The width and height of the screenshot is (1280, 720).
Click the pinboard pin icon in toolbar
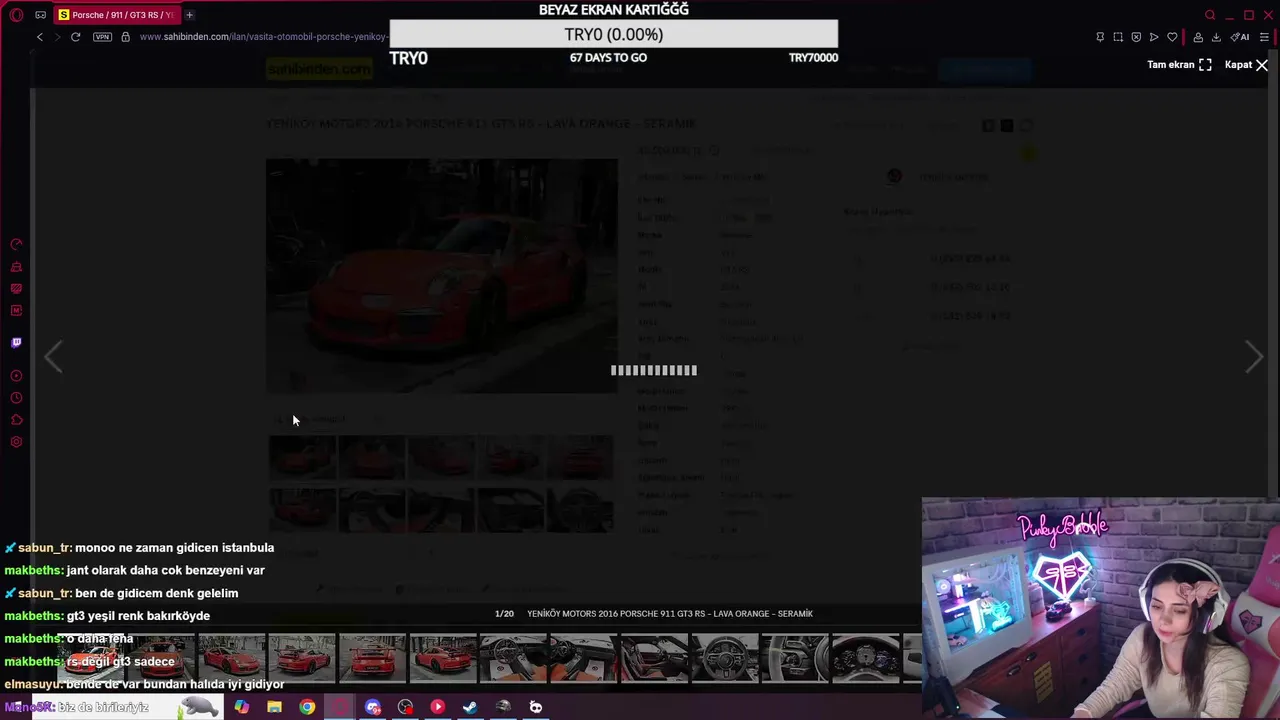(x=1100, y=37)
